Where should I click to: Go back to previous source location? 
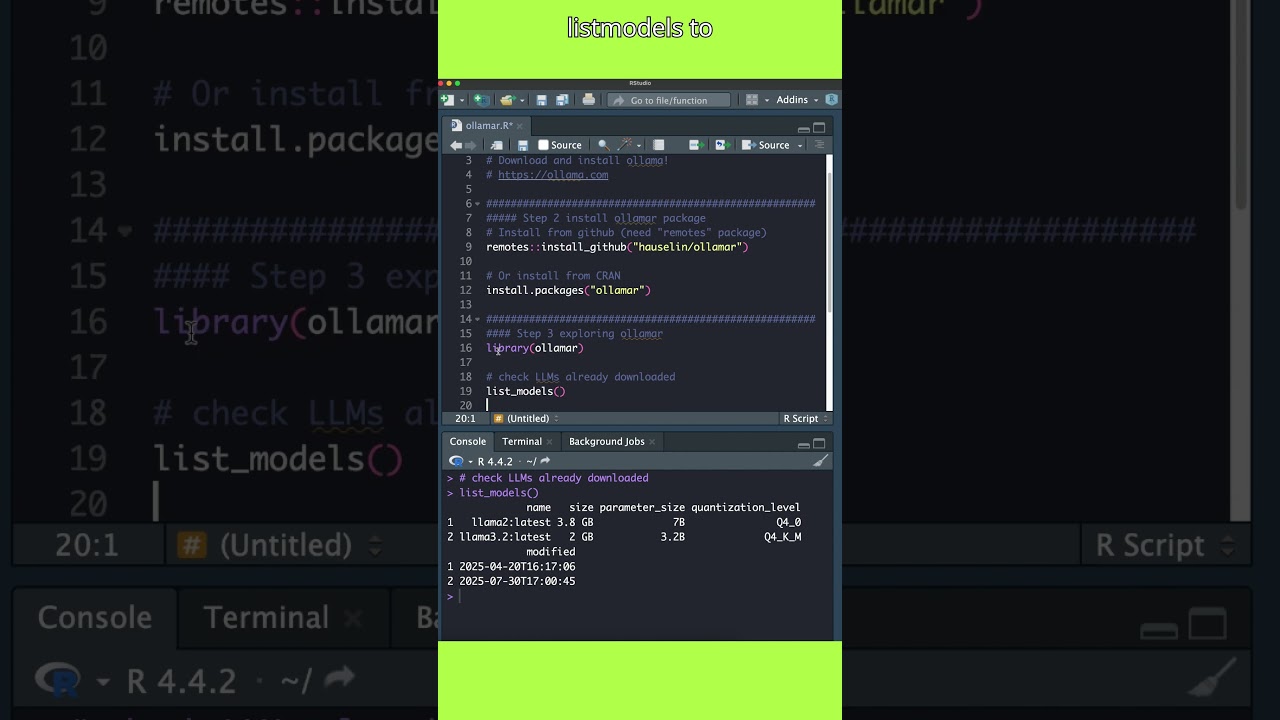coord(456,145)
